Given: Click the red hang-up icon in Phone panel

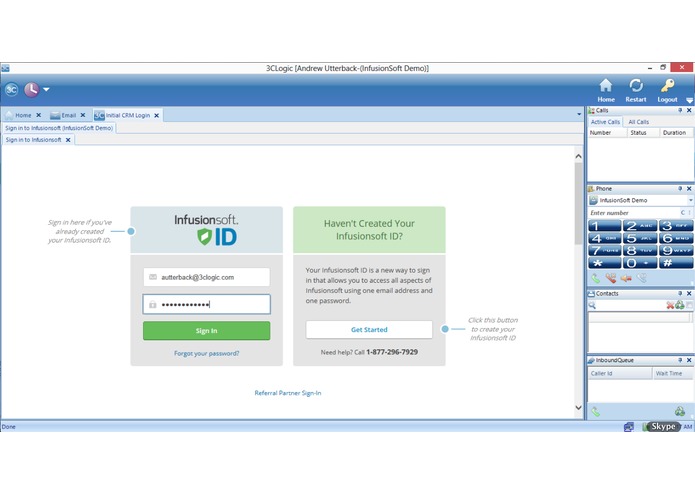Looking at the screenshot, I should [611, 278].
